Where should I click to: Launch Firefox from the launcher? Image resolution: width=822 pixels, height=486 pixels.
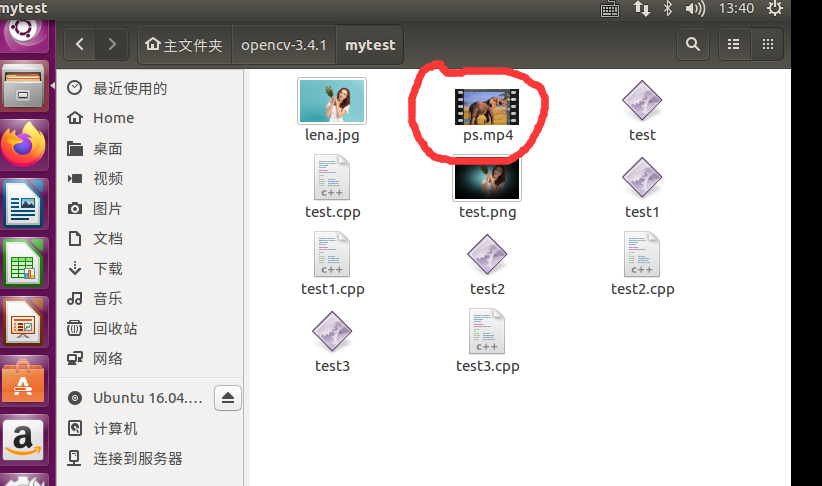(24, 145)
